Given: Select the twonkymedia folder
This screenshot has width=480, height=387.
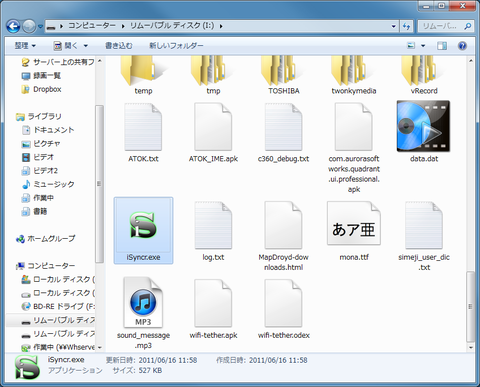Looking at the screenshot, I should pos(354,75).
